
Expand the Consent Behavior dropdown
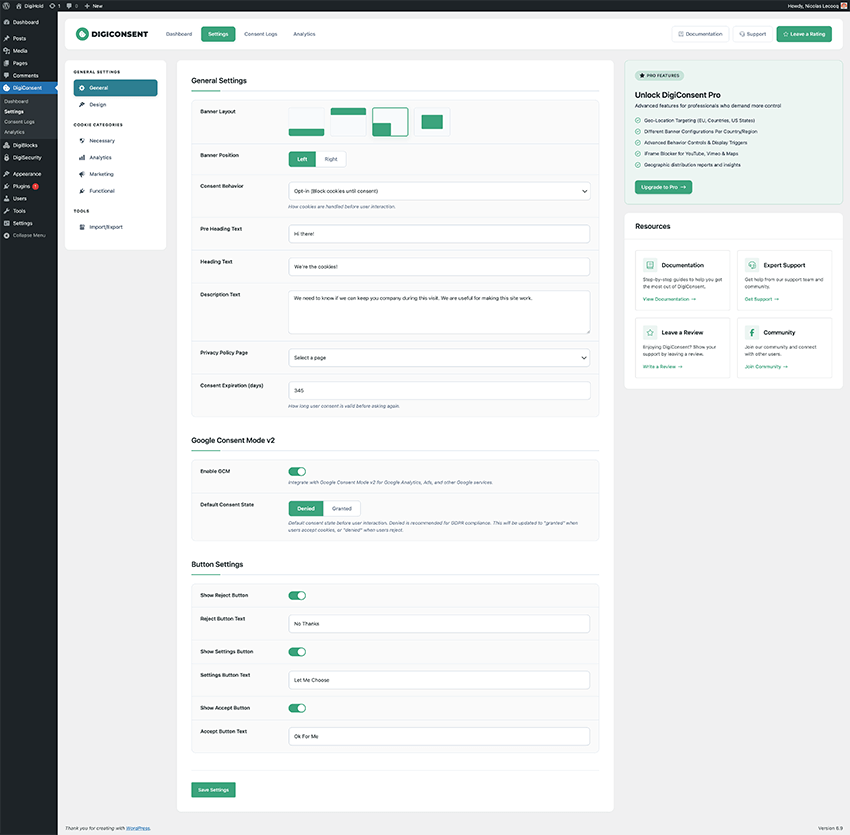point(439,191)
